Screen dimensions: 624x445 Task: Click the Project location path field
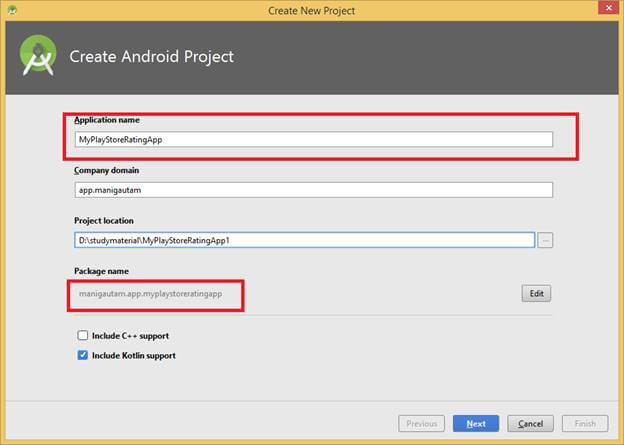tap(304, 240)
